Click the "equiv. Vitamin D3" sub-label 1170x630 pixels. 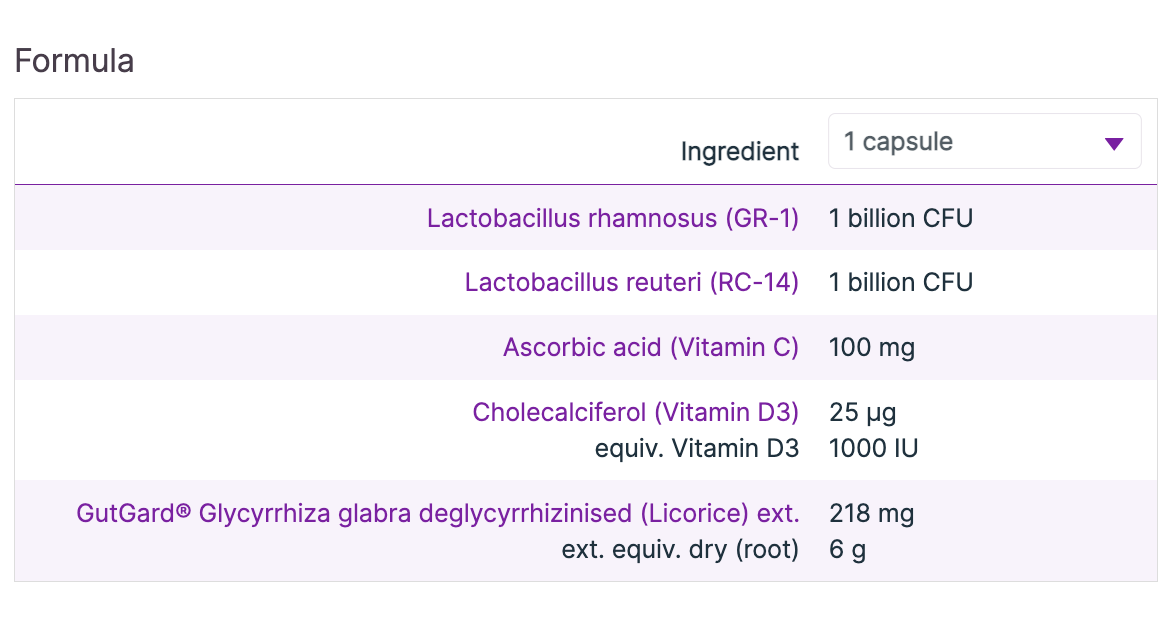696,448
